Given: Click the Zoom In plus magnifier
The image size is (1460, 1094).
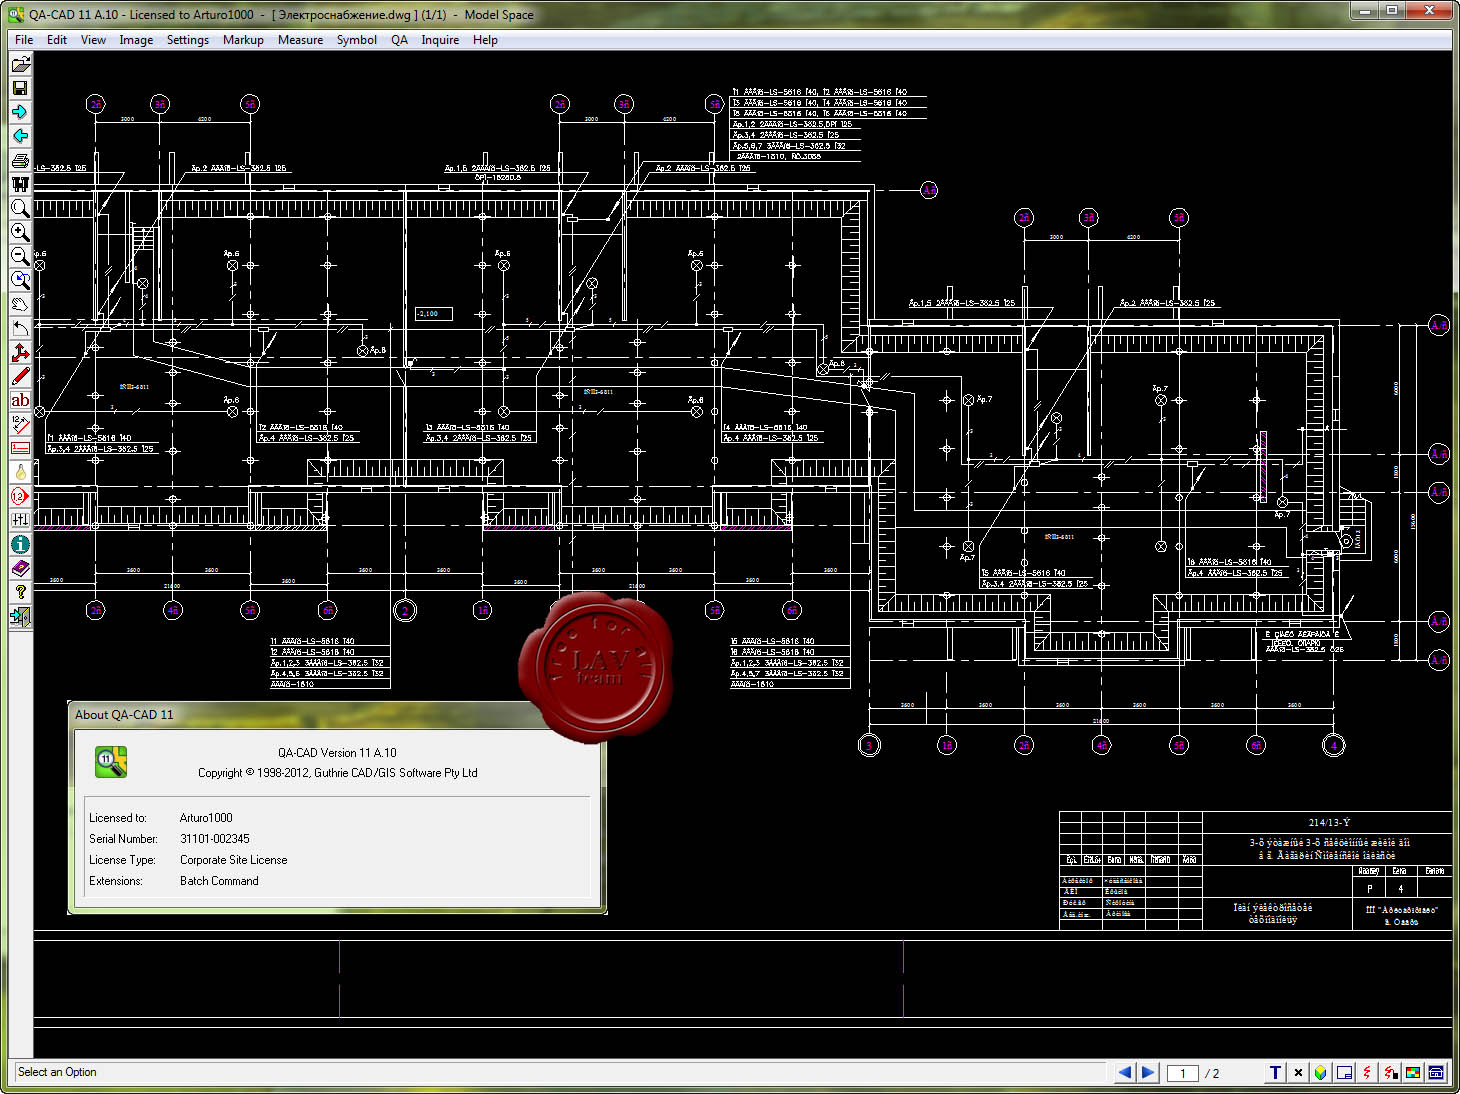Looking at the screenshot, I should pyautogui.click(x=20, y=232).
